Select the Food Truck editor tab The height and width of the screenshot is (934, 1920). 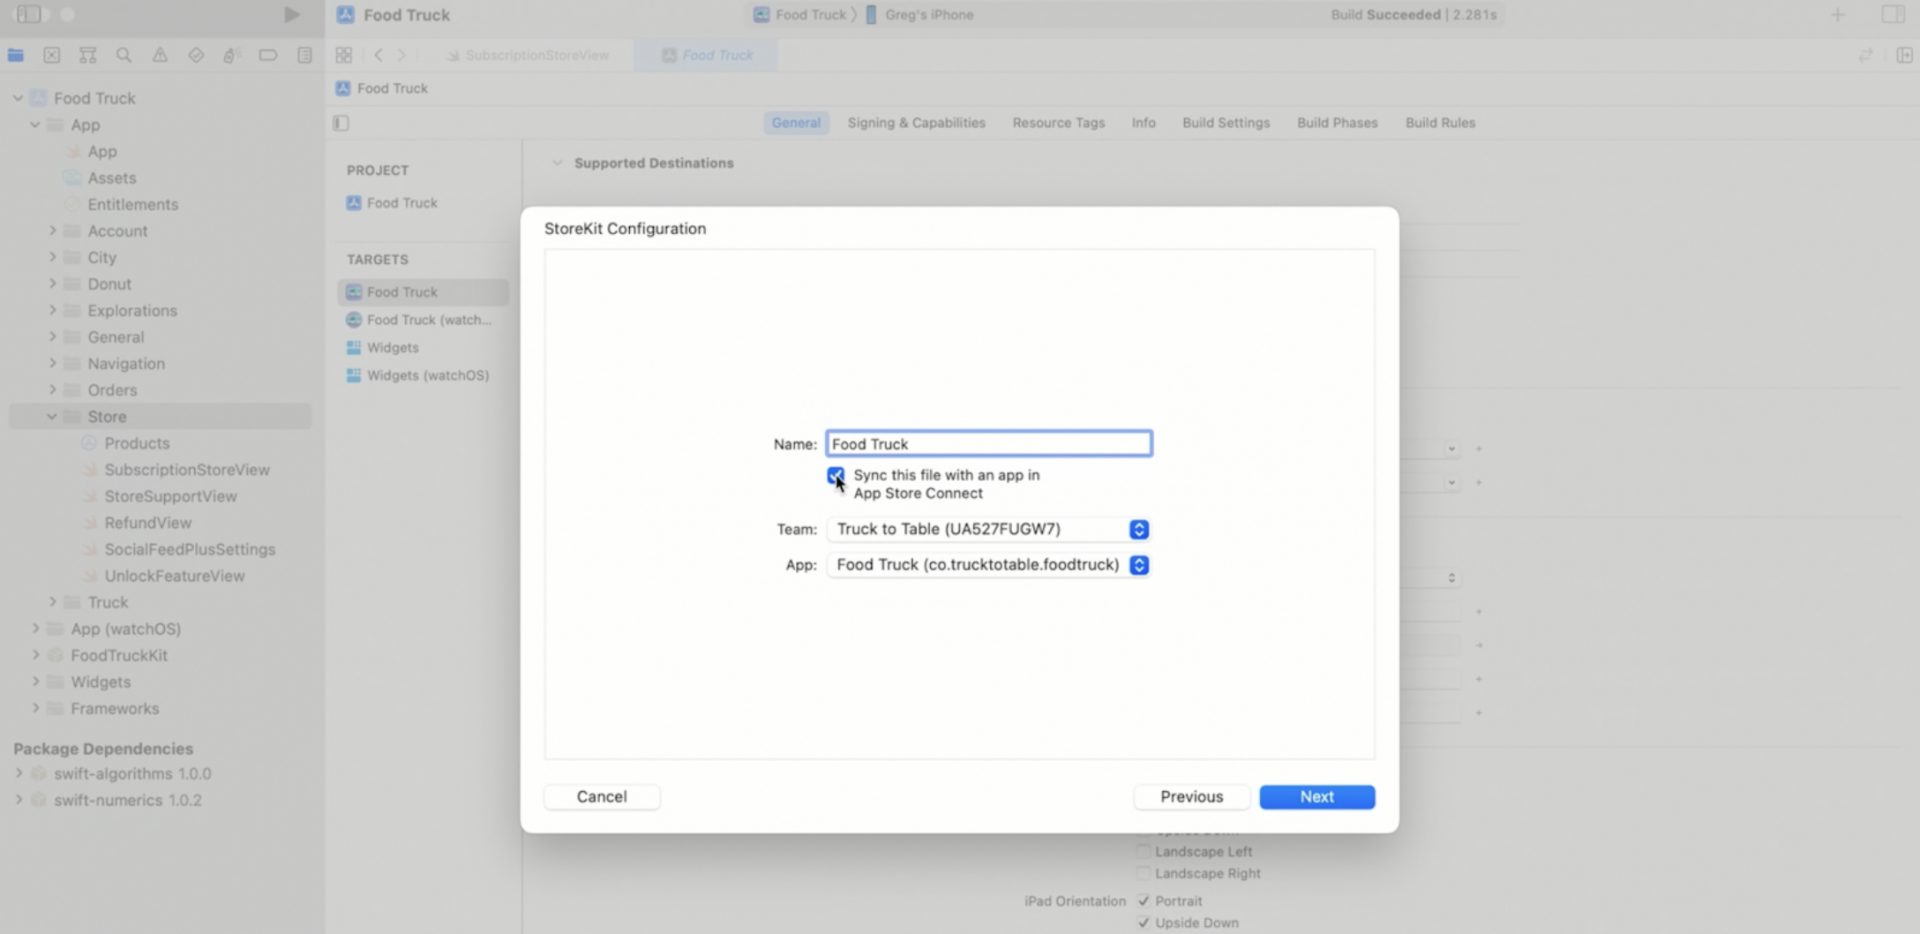(x=707, y=55)
